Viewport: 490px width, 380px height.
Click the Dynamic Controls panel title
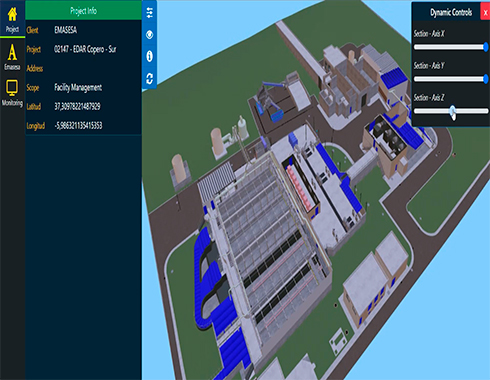click(451, 13)
